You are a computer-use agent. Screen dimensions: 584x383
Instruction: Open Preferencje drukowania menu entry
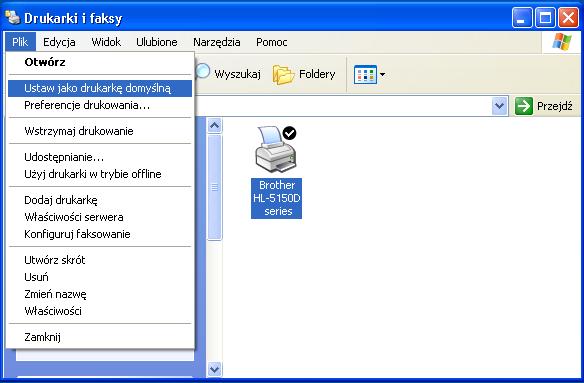[x=100, y=105]
